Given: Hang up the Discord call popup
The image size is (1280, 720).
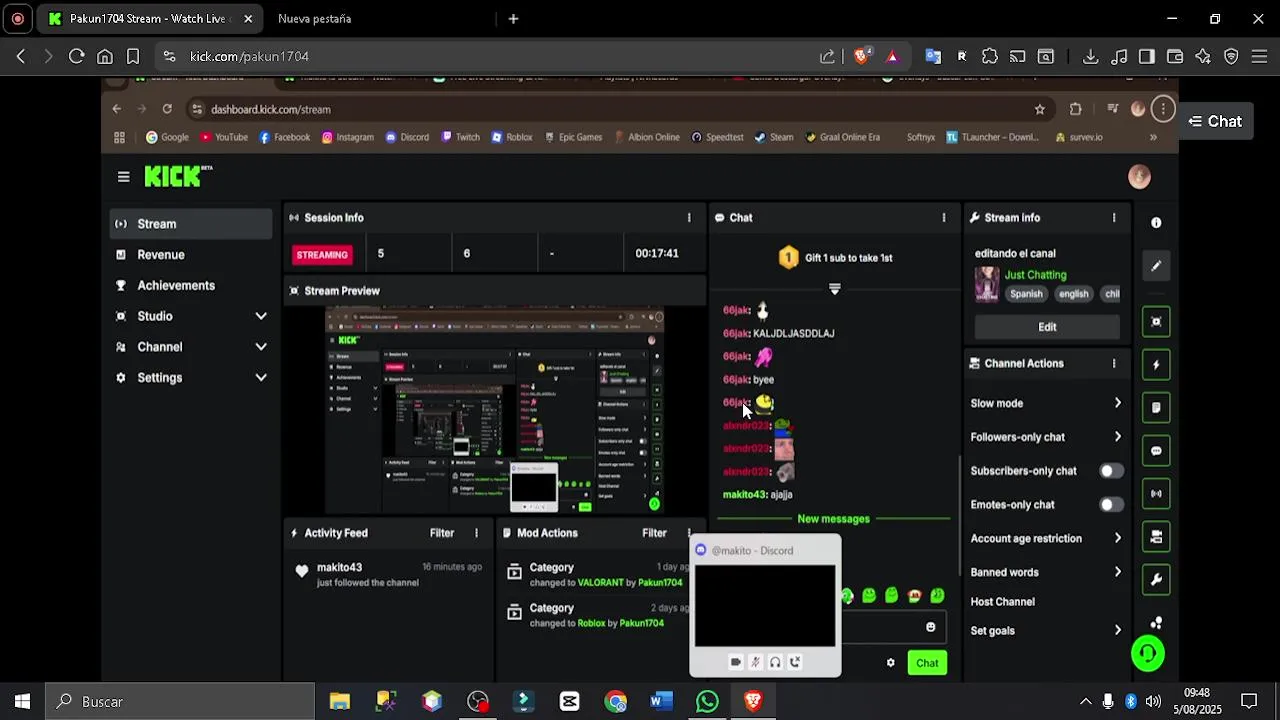Looking at the screenshot, I should pos(795,662).
